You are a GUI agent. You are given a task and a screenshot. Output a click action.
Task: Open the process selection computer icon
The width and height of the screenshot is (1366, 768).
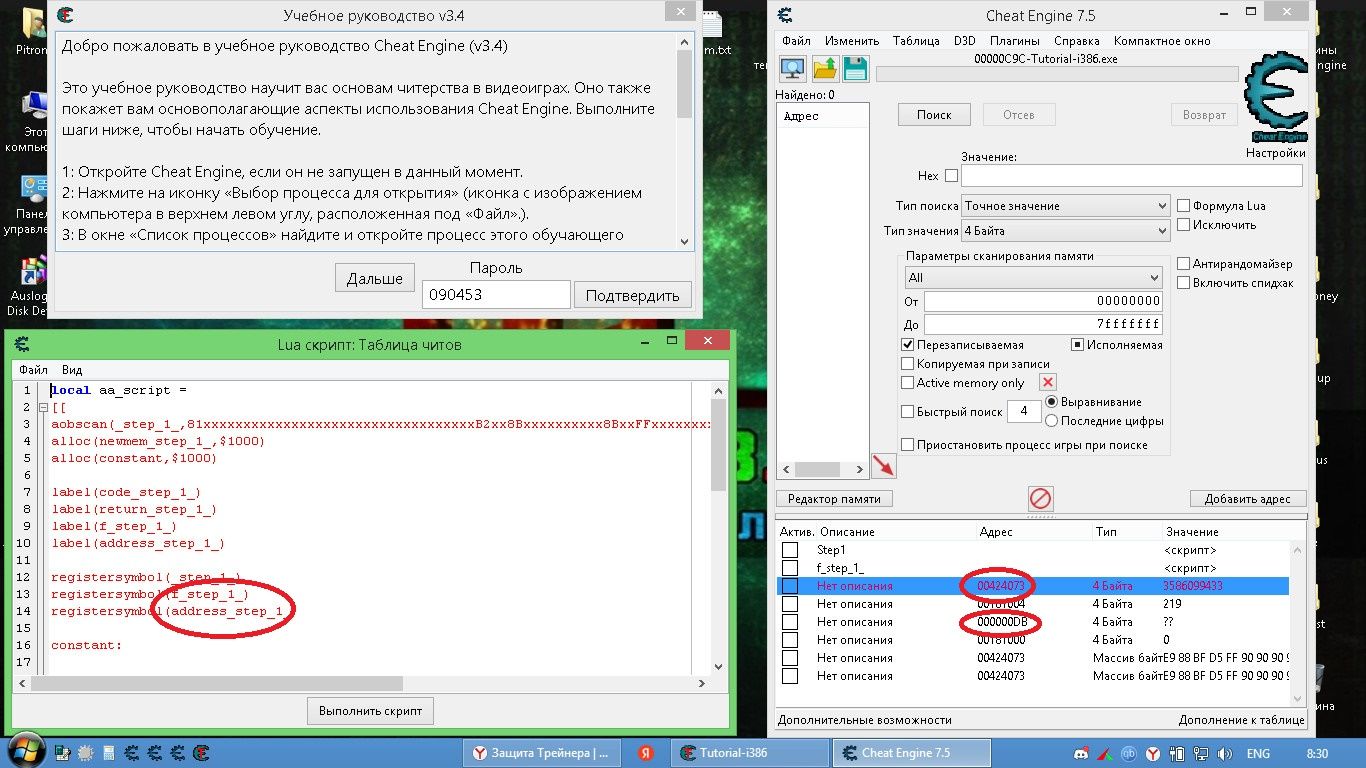click(793, 69)
